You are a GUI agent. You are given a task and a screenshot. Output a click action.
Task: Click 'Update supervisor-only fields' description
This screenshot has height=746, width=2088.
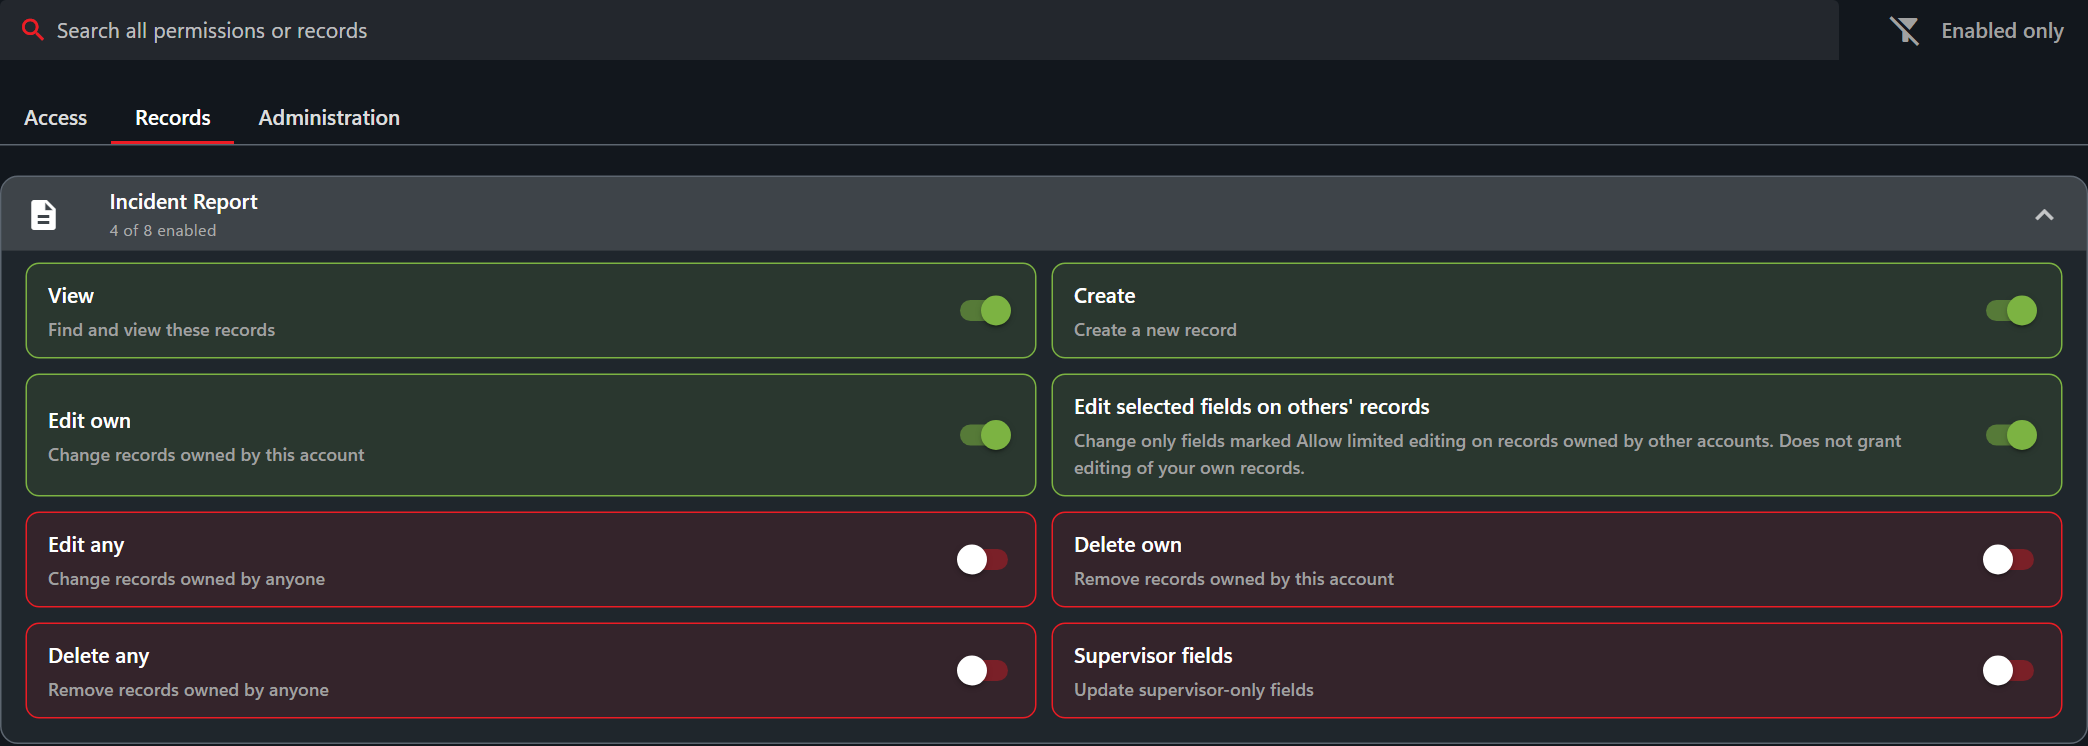click(x=1194, y=690)
